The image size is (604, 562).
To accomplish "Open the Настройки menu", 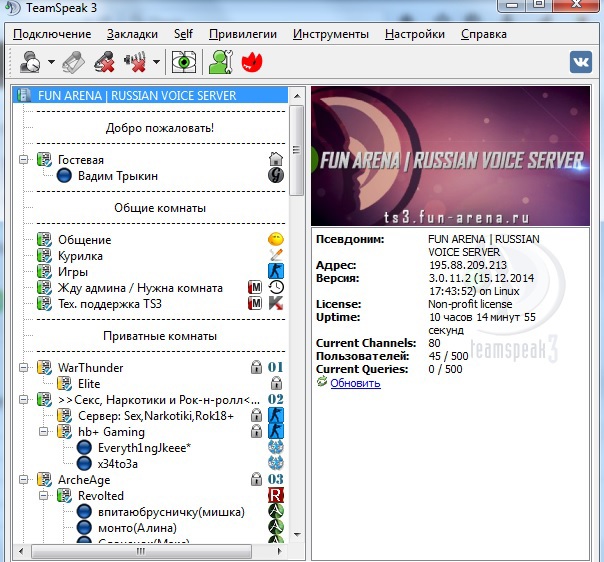I will tap(414, 34).
